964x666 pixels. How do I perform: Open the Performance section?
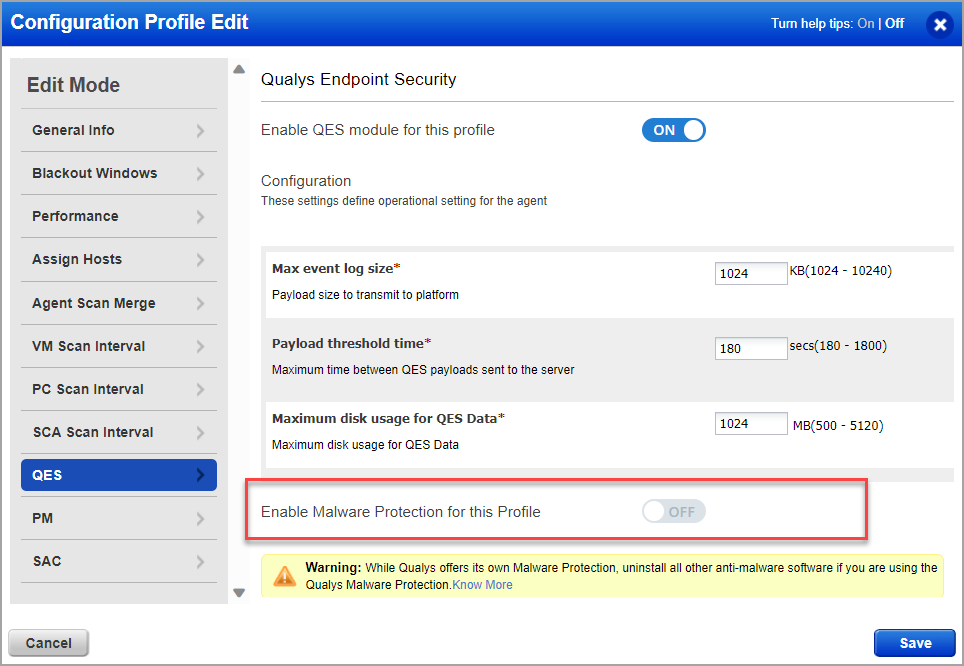click(119, 216)
